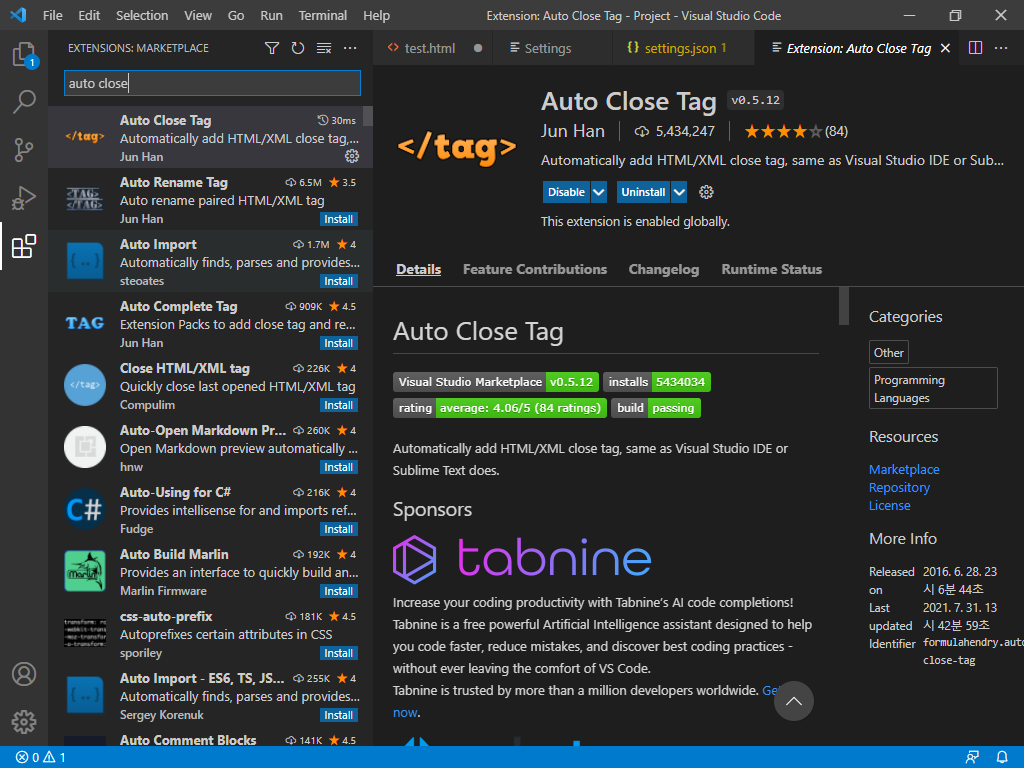Open the Selection menu
Image resolution: width=1024 pixels, height=768 pixels.
click(x=142, y=16)
